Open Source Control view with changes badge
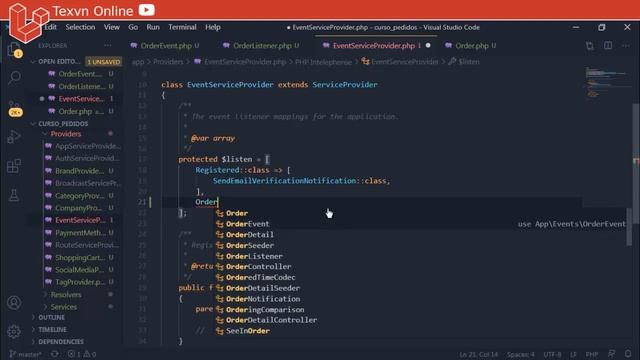Viewport: 640px width, 360px height. click(x=15, y=108)
